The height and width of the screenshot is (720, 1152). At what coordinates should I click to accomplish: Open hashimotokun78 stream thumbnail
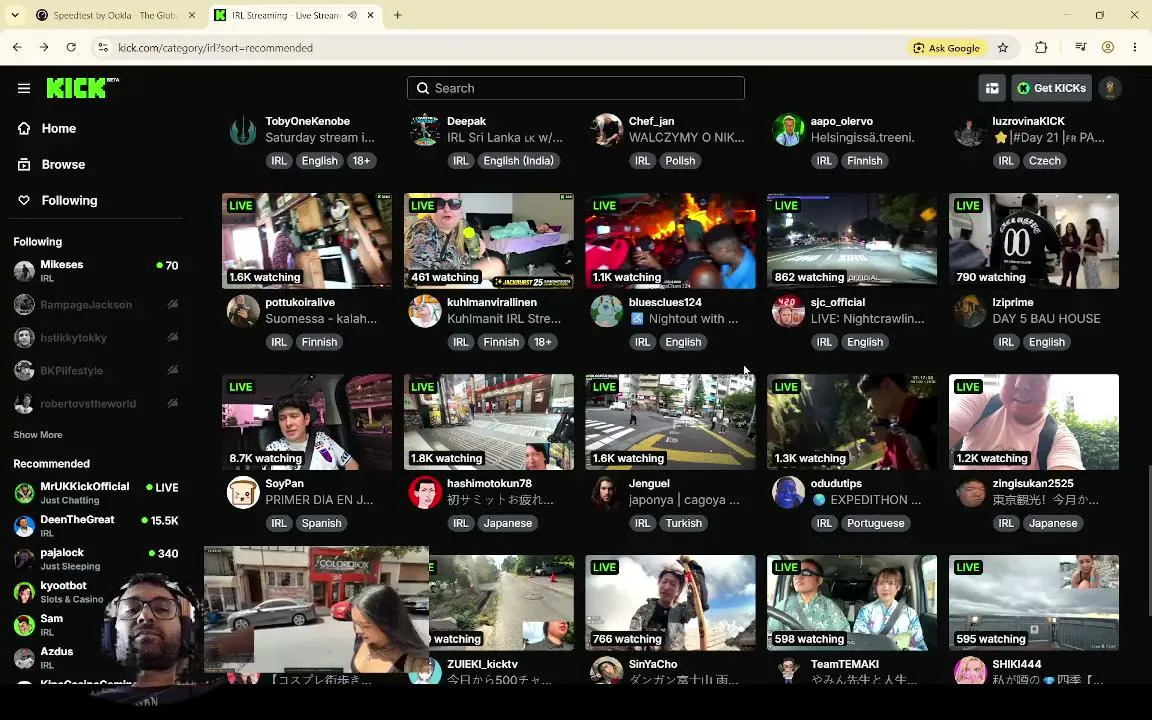[489, 422]
